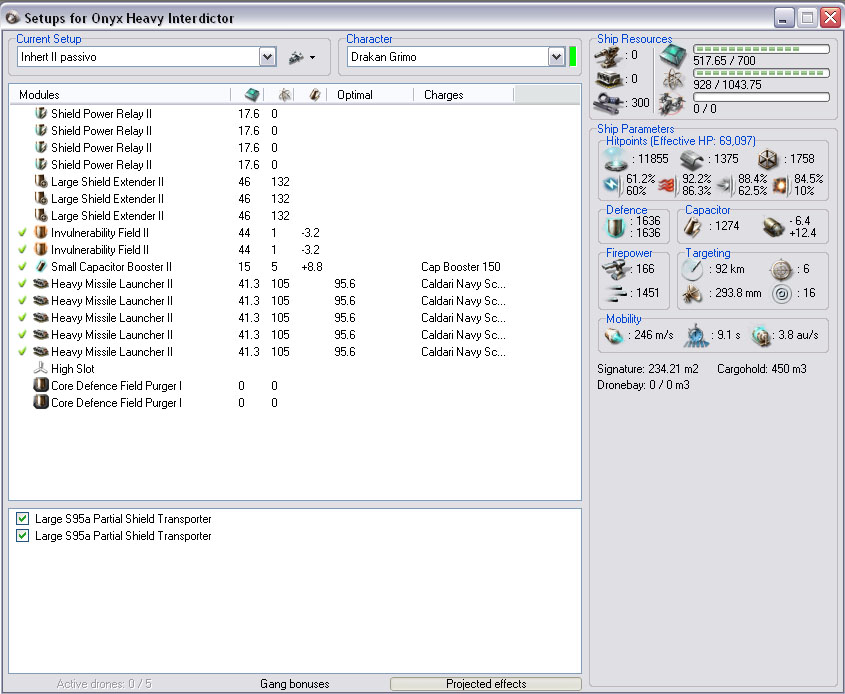Open the Character dropdown arrow
This screenshot has height=694, width=845.
(556, 57)
